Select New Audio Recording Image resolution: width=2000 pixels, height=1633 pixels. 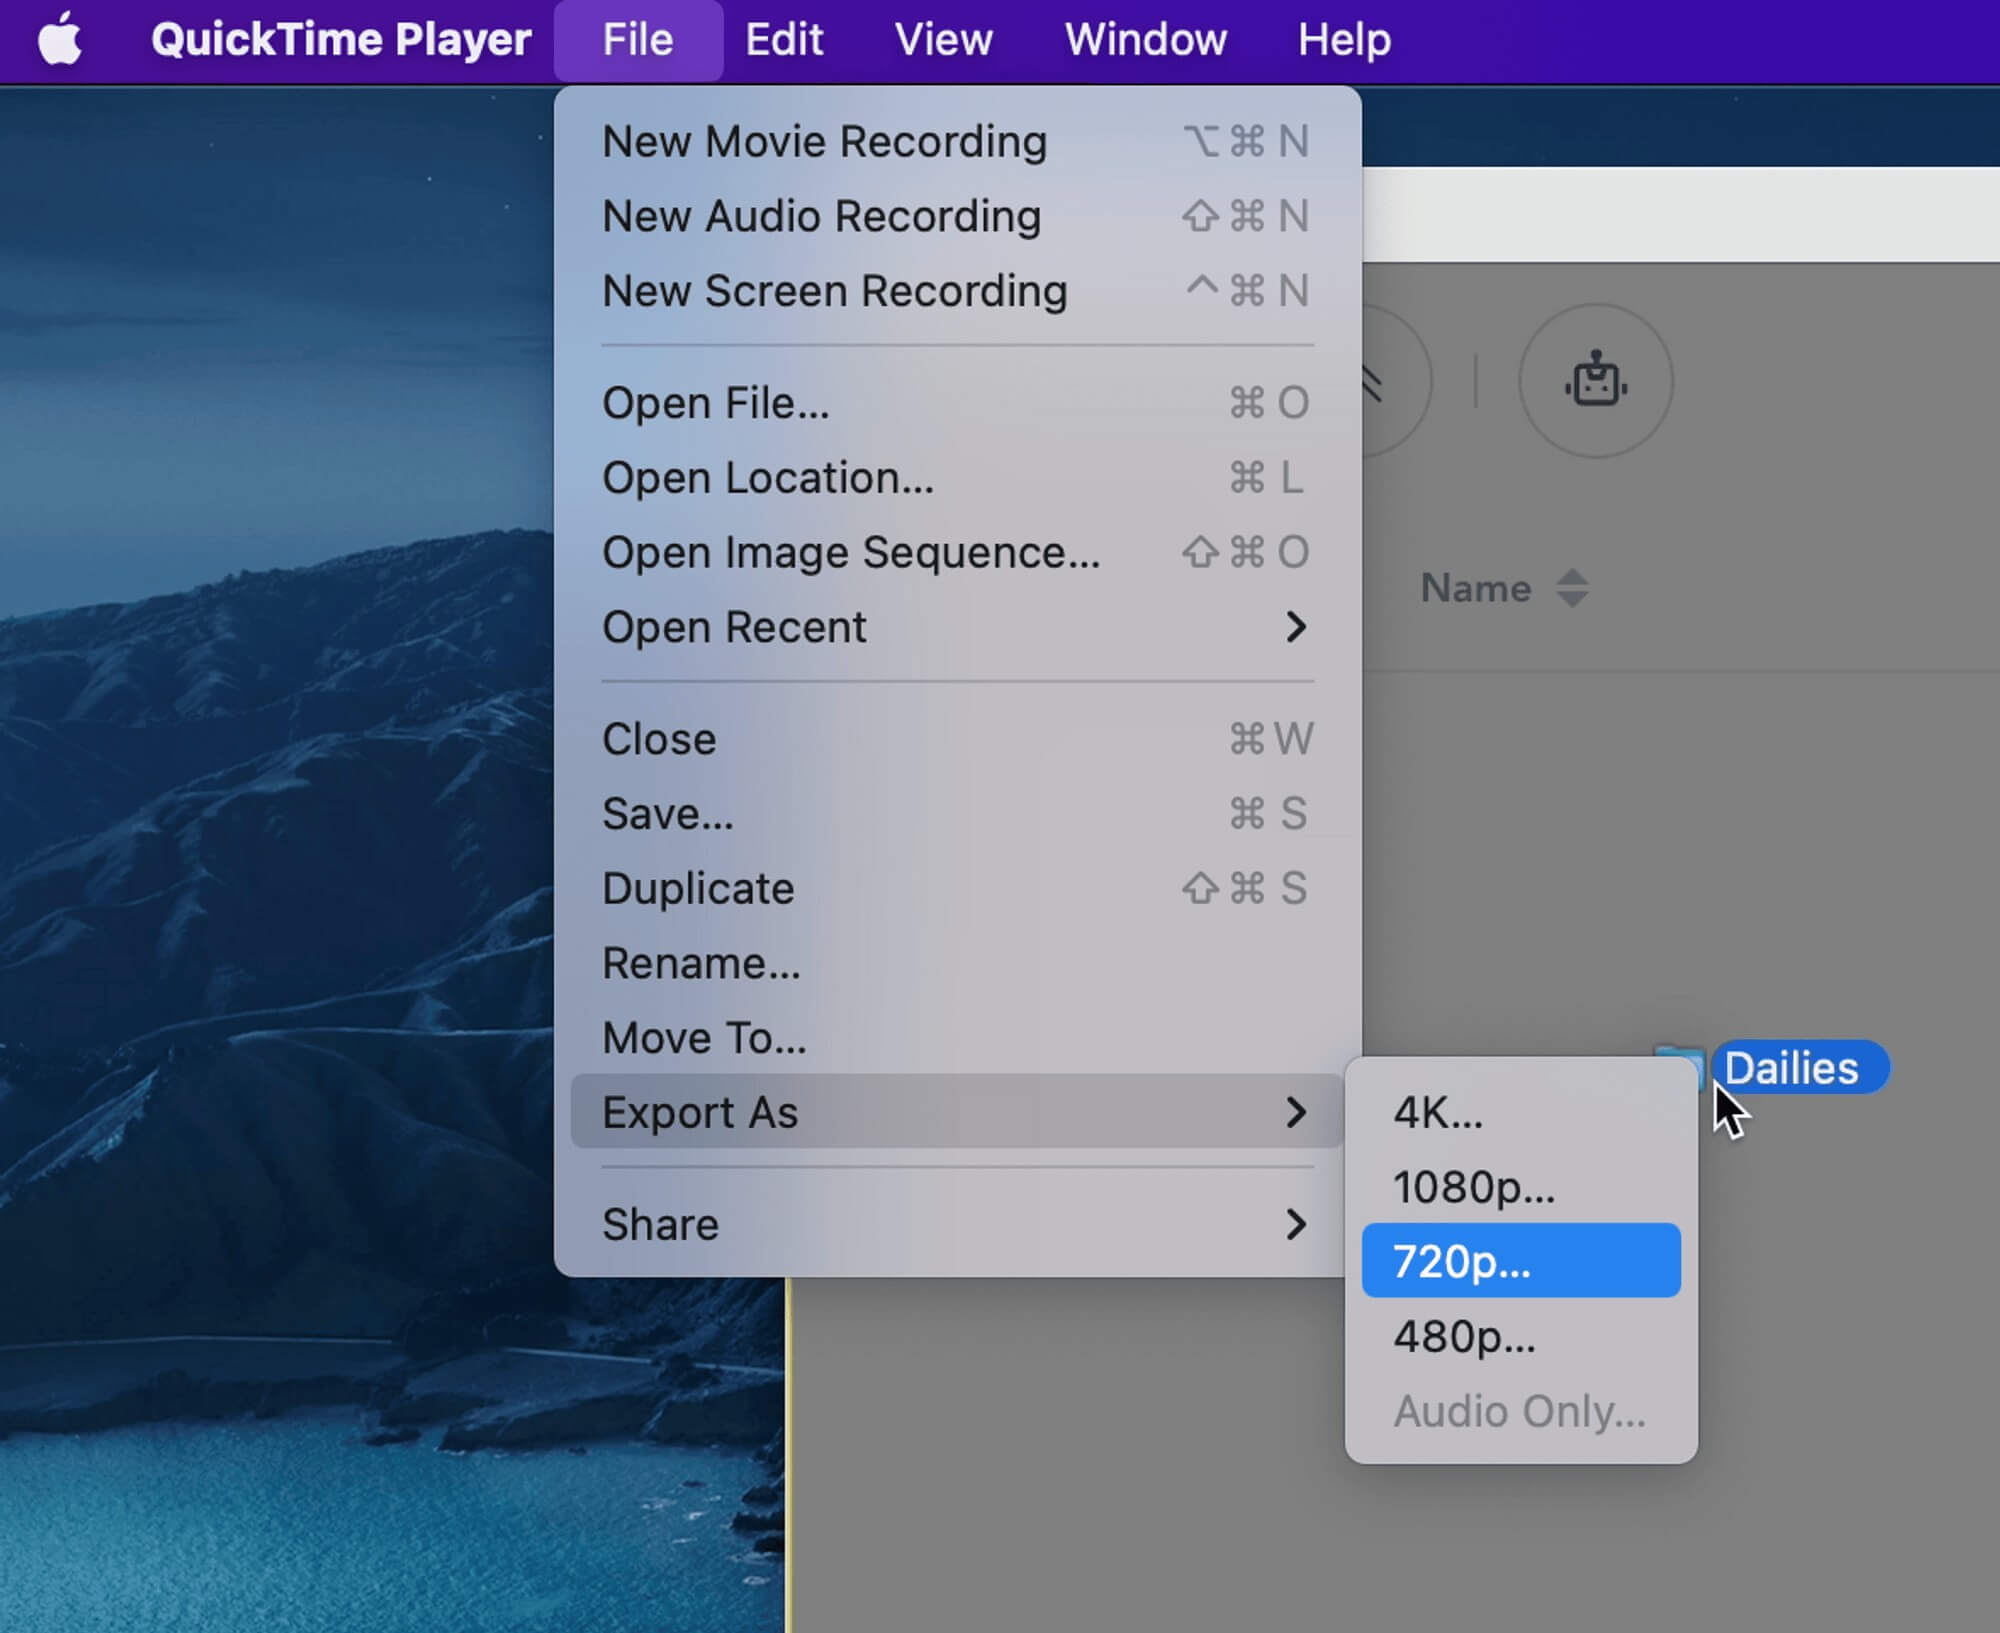coord(822,216)
